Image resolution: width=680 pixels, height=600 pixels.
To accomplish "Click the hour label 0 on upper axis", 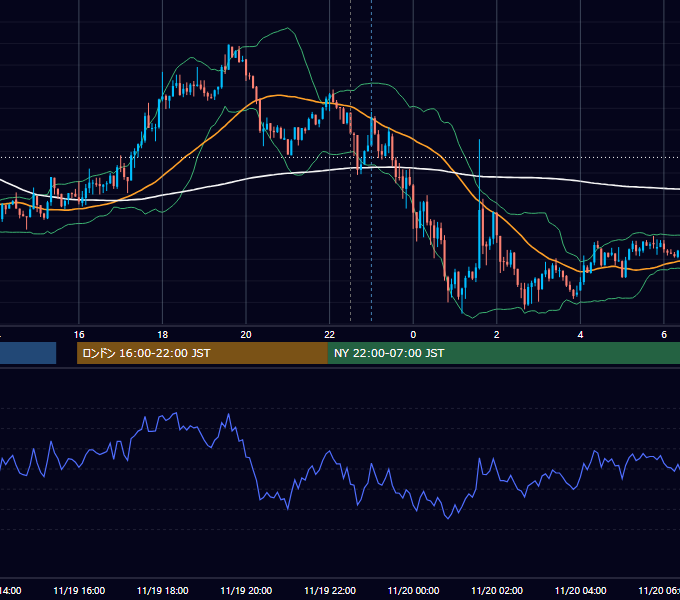I will coord(413,335).
